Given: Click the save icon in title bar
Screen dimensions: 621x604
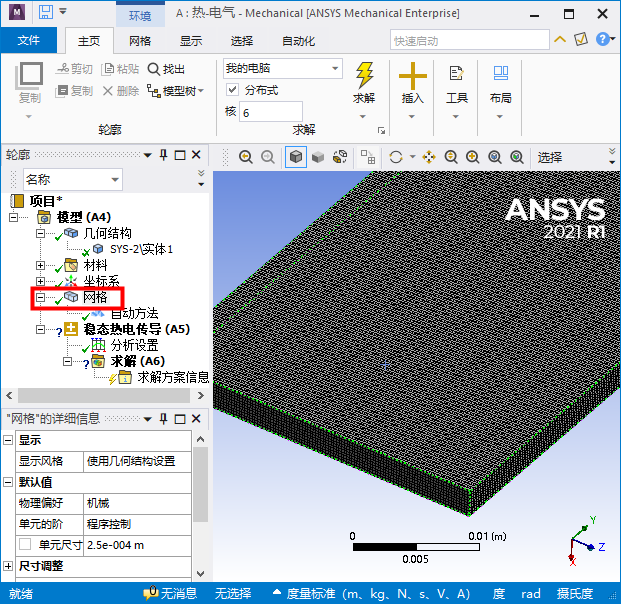Looking at the screenshot, I should click(47, 13).
